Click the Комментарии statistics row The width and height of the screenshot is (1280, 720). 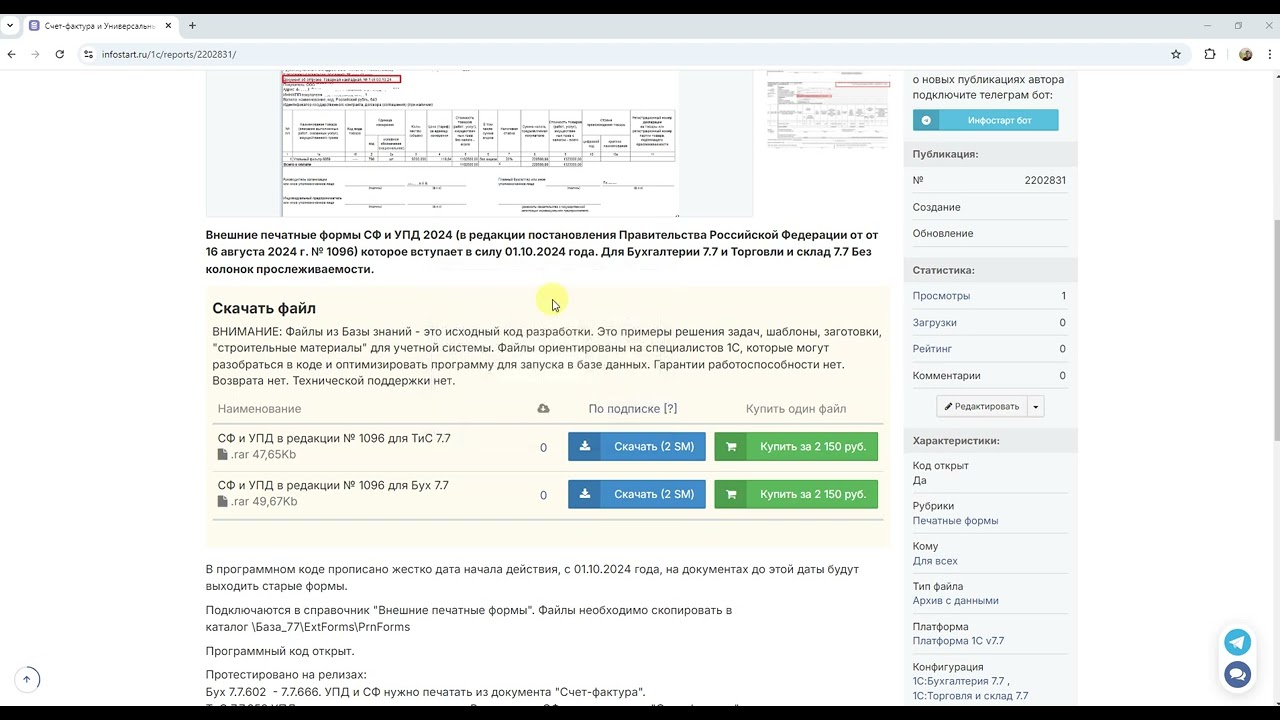click(x=989, y=376)
